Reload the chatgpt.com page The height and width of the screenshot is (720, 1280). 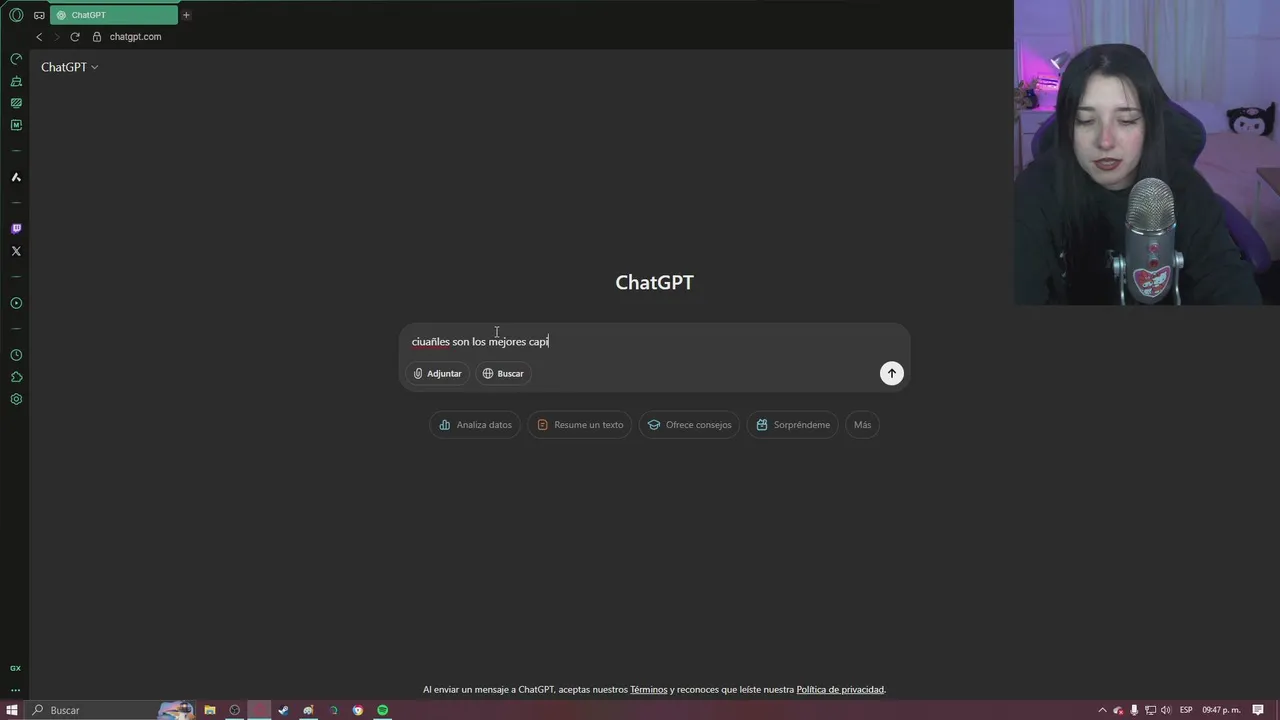(75, 37)
